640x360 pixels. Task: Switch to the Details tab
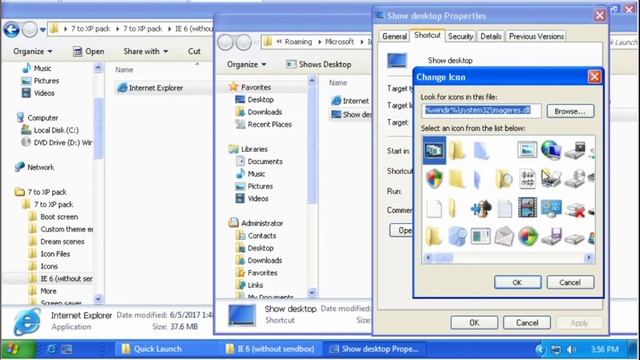(491, 36)
